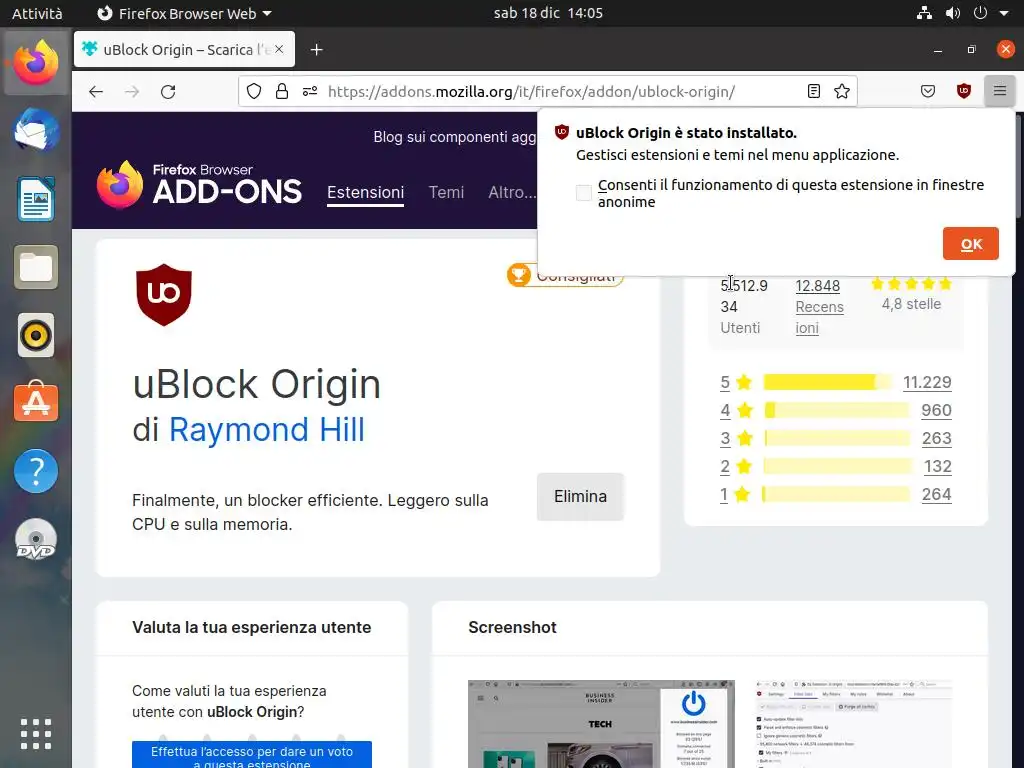Select the Estensioni navigation tab
Screen dimensions: 1024x768
click(x=366, y=192)
